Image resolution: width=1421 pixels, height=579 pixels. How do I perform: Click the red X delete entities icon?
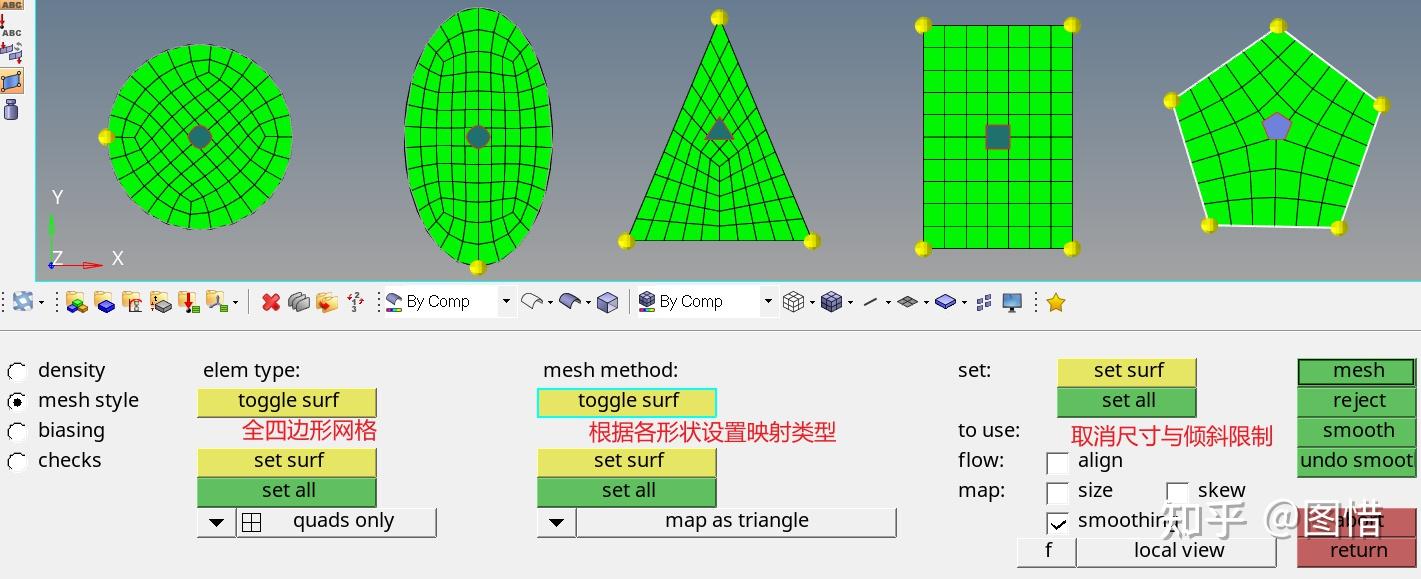pos(270,301)
